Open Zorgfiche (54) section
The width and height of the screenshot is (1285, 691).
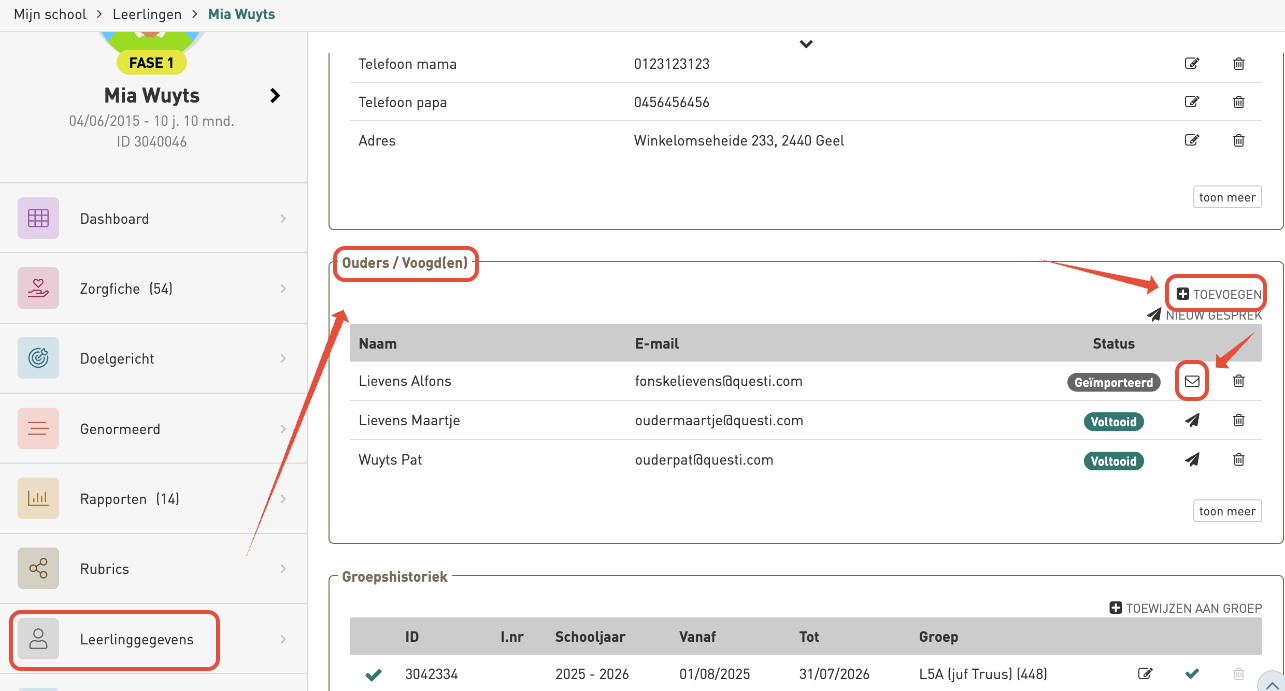point(154,288)
